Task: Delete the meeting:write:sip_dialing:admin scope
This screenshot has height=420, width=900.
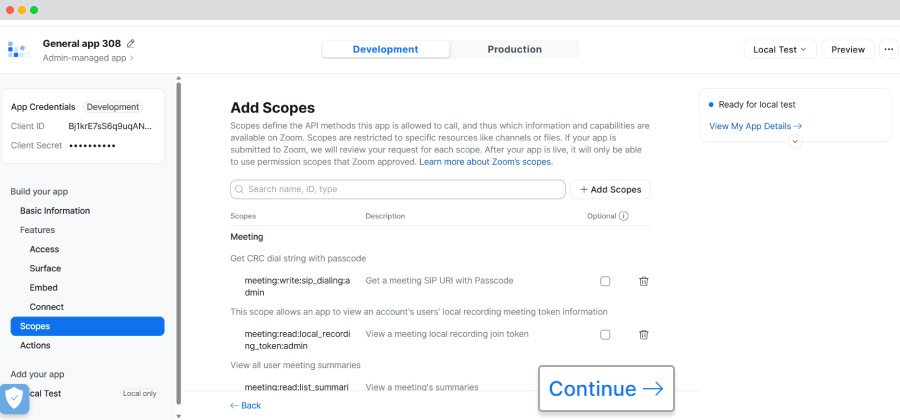Action: (x=644, y=281)
